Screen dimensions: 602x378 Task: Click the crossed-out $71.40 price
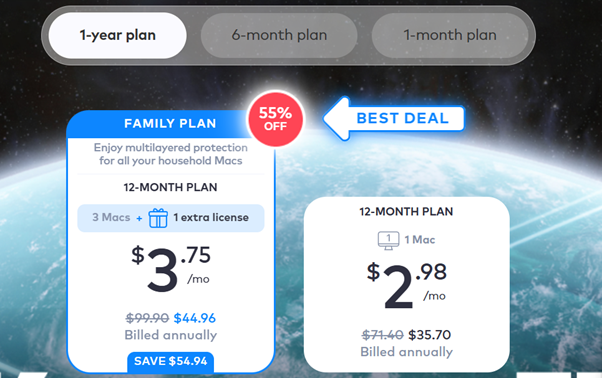[383, 335]
